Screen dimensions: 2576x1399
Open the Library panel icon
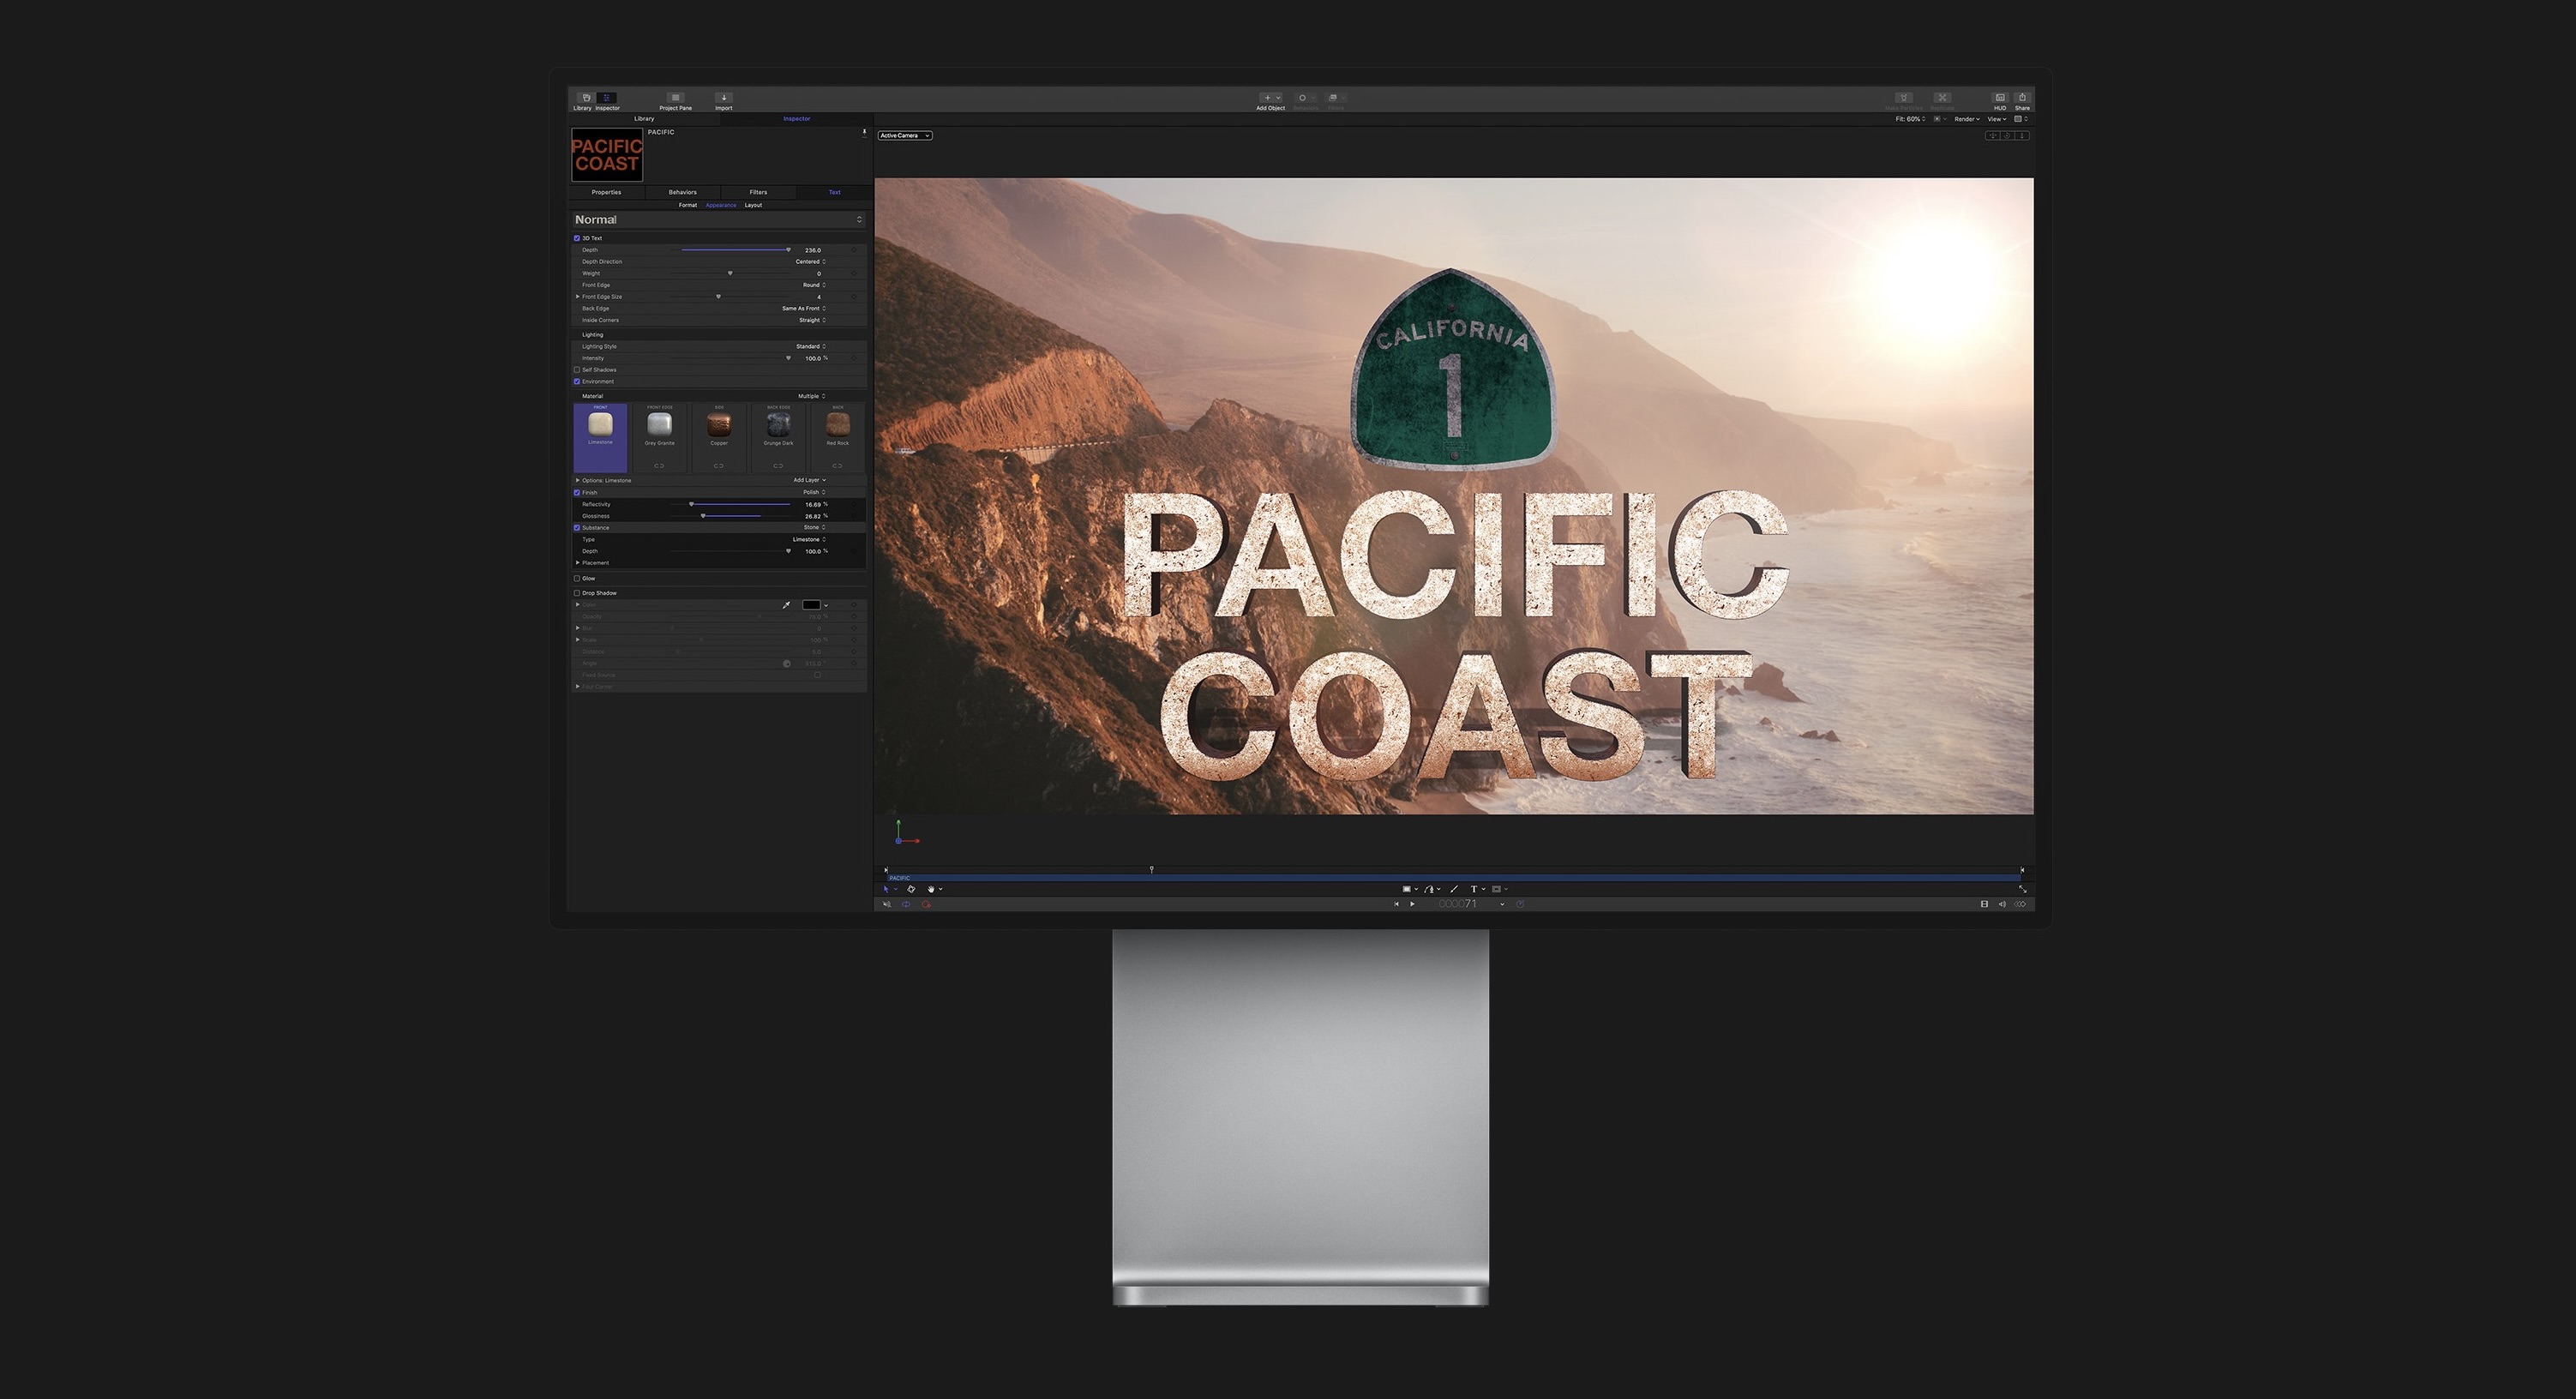pyautogui.click(x=586, y=98)
